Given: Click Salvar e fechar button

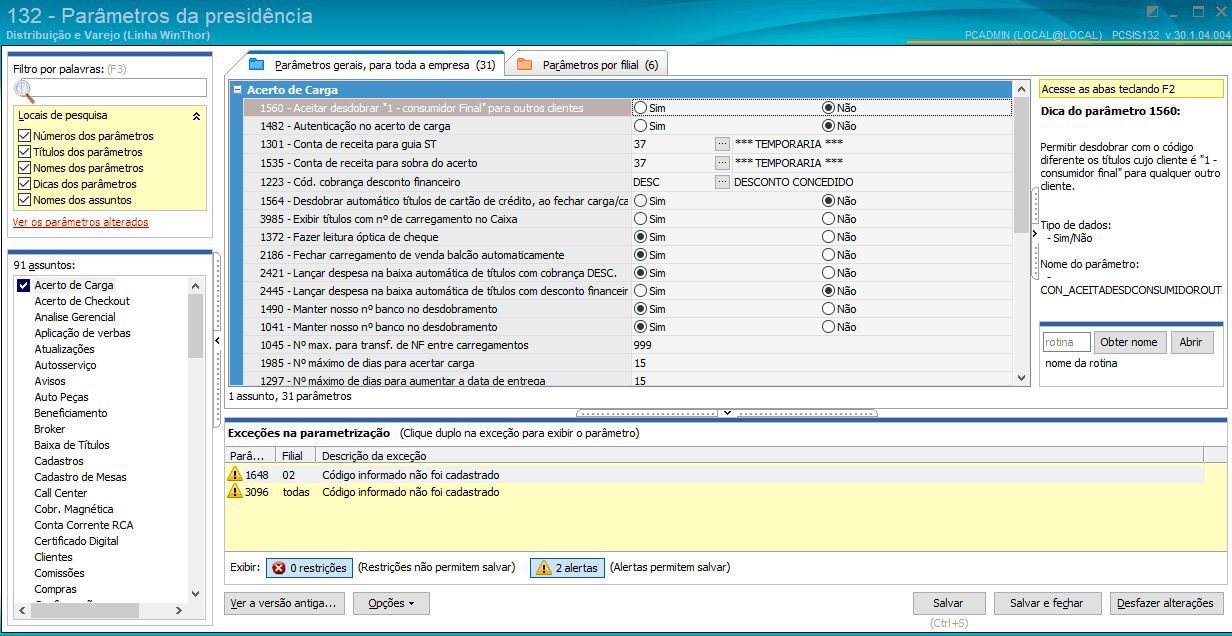Looking at the screenshot, I should [x=1047, y=604].
